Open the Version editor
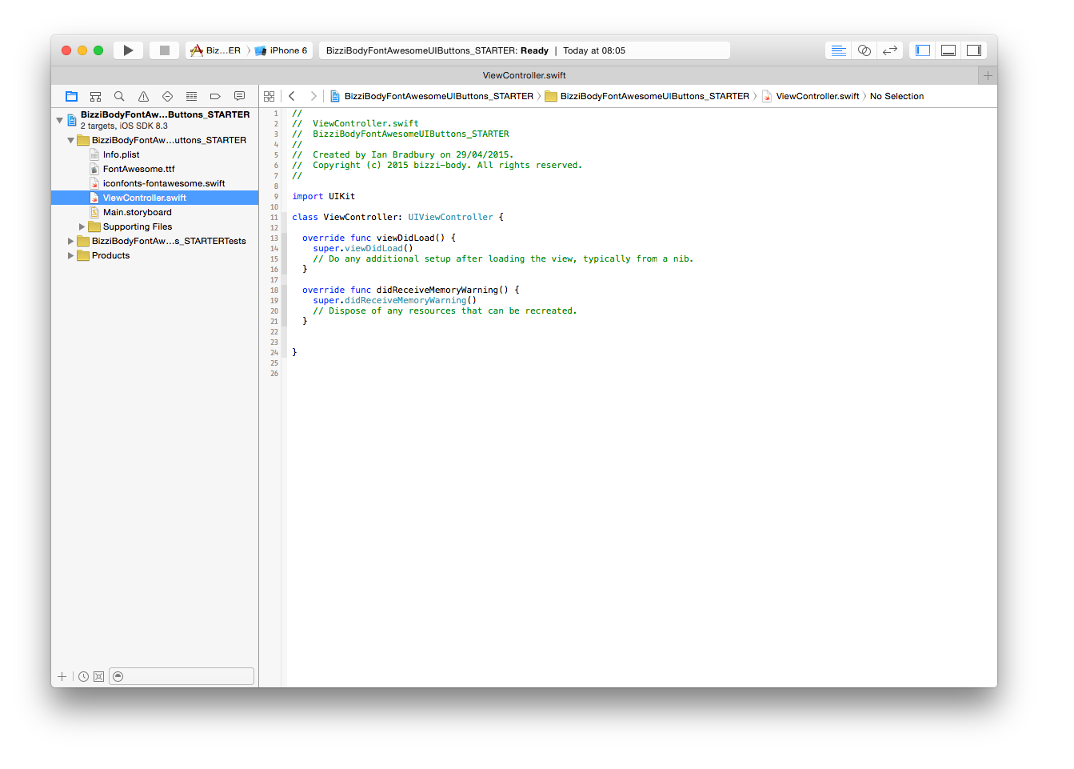The height and width of the screenshot is (769, 1074). click(x=890, y=49)
